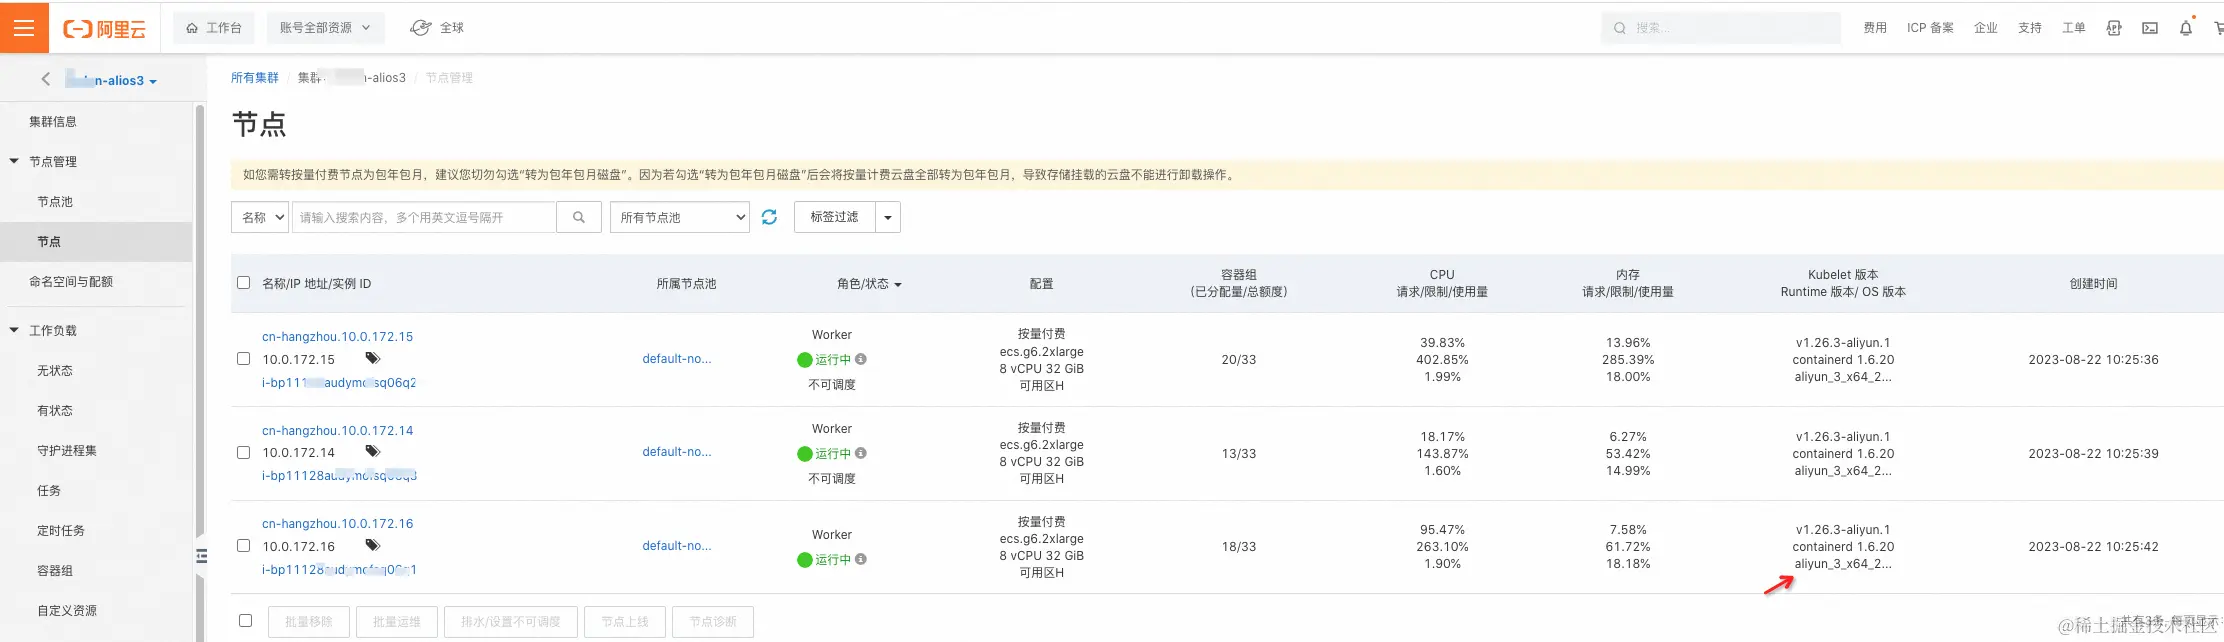Open 定时任务 in the sidebar
Image resolution: width=2224 pixels, height=642 pixels.
(61, 531)
